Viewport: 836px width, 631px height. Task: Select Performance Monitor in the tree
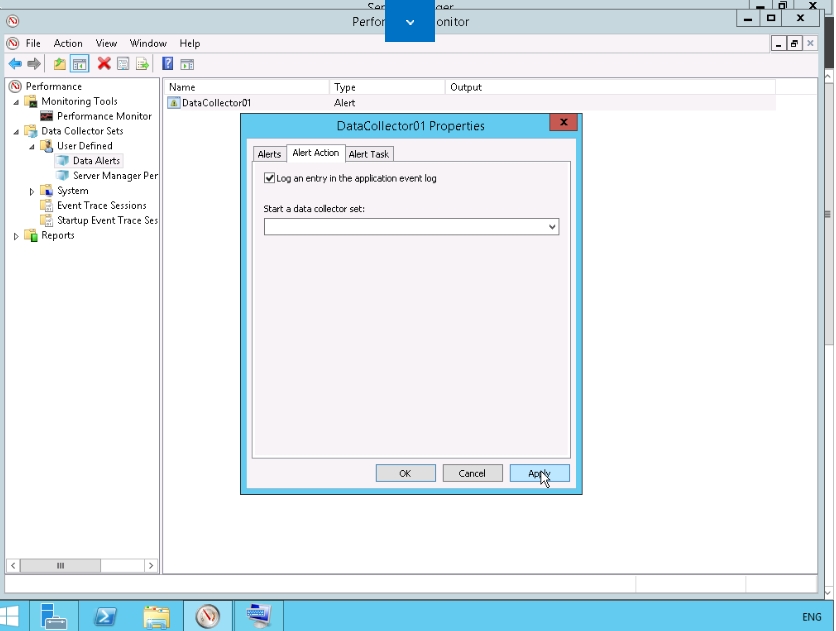104,116
